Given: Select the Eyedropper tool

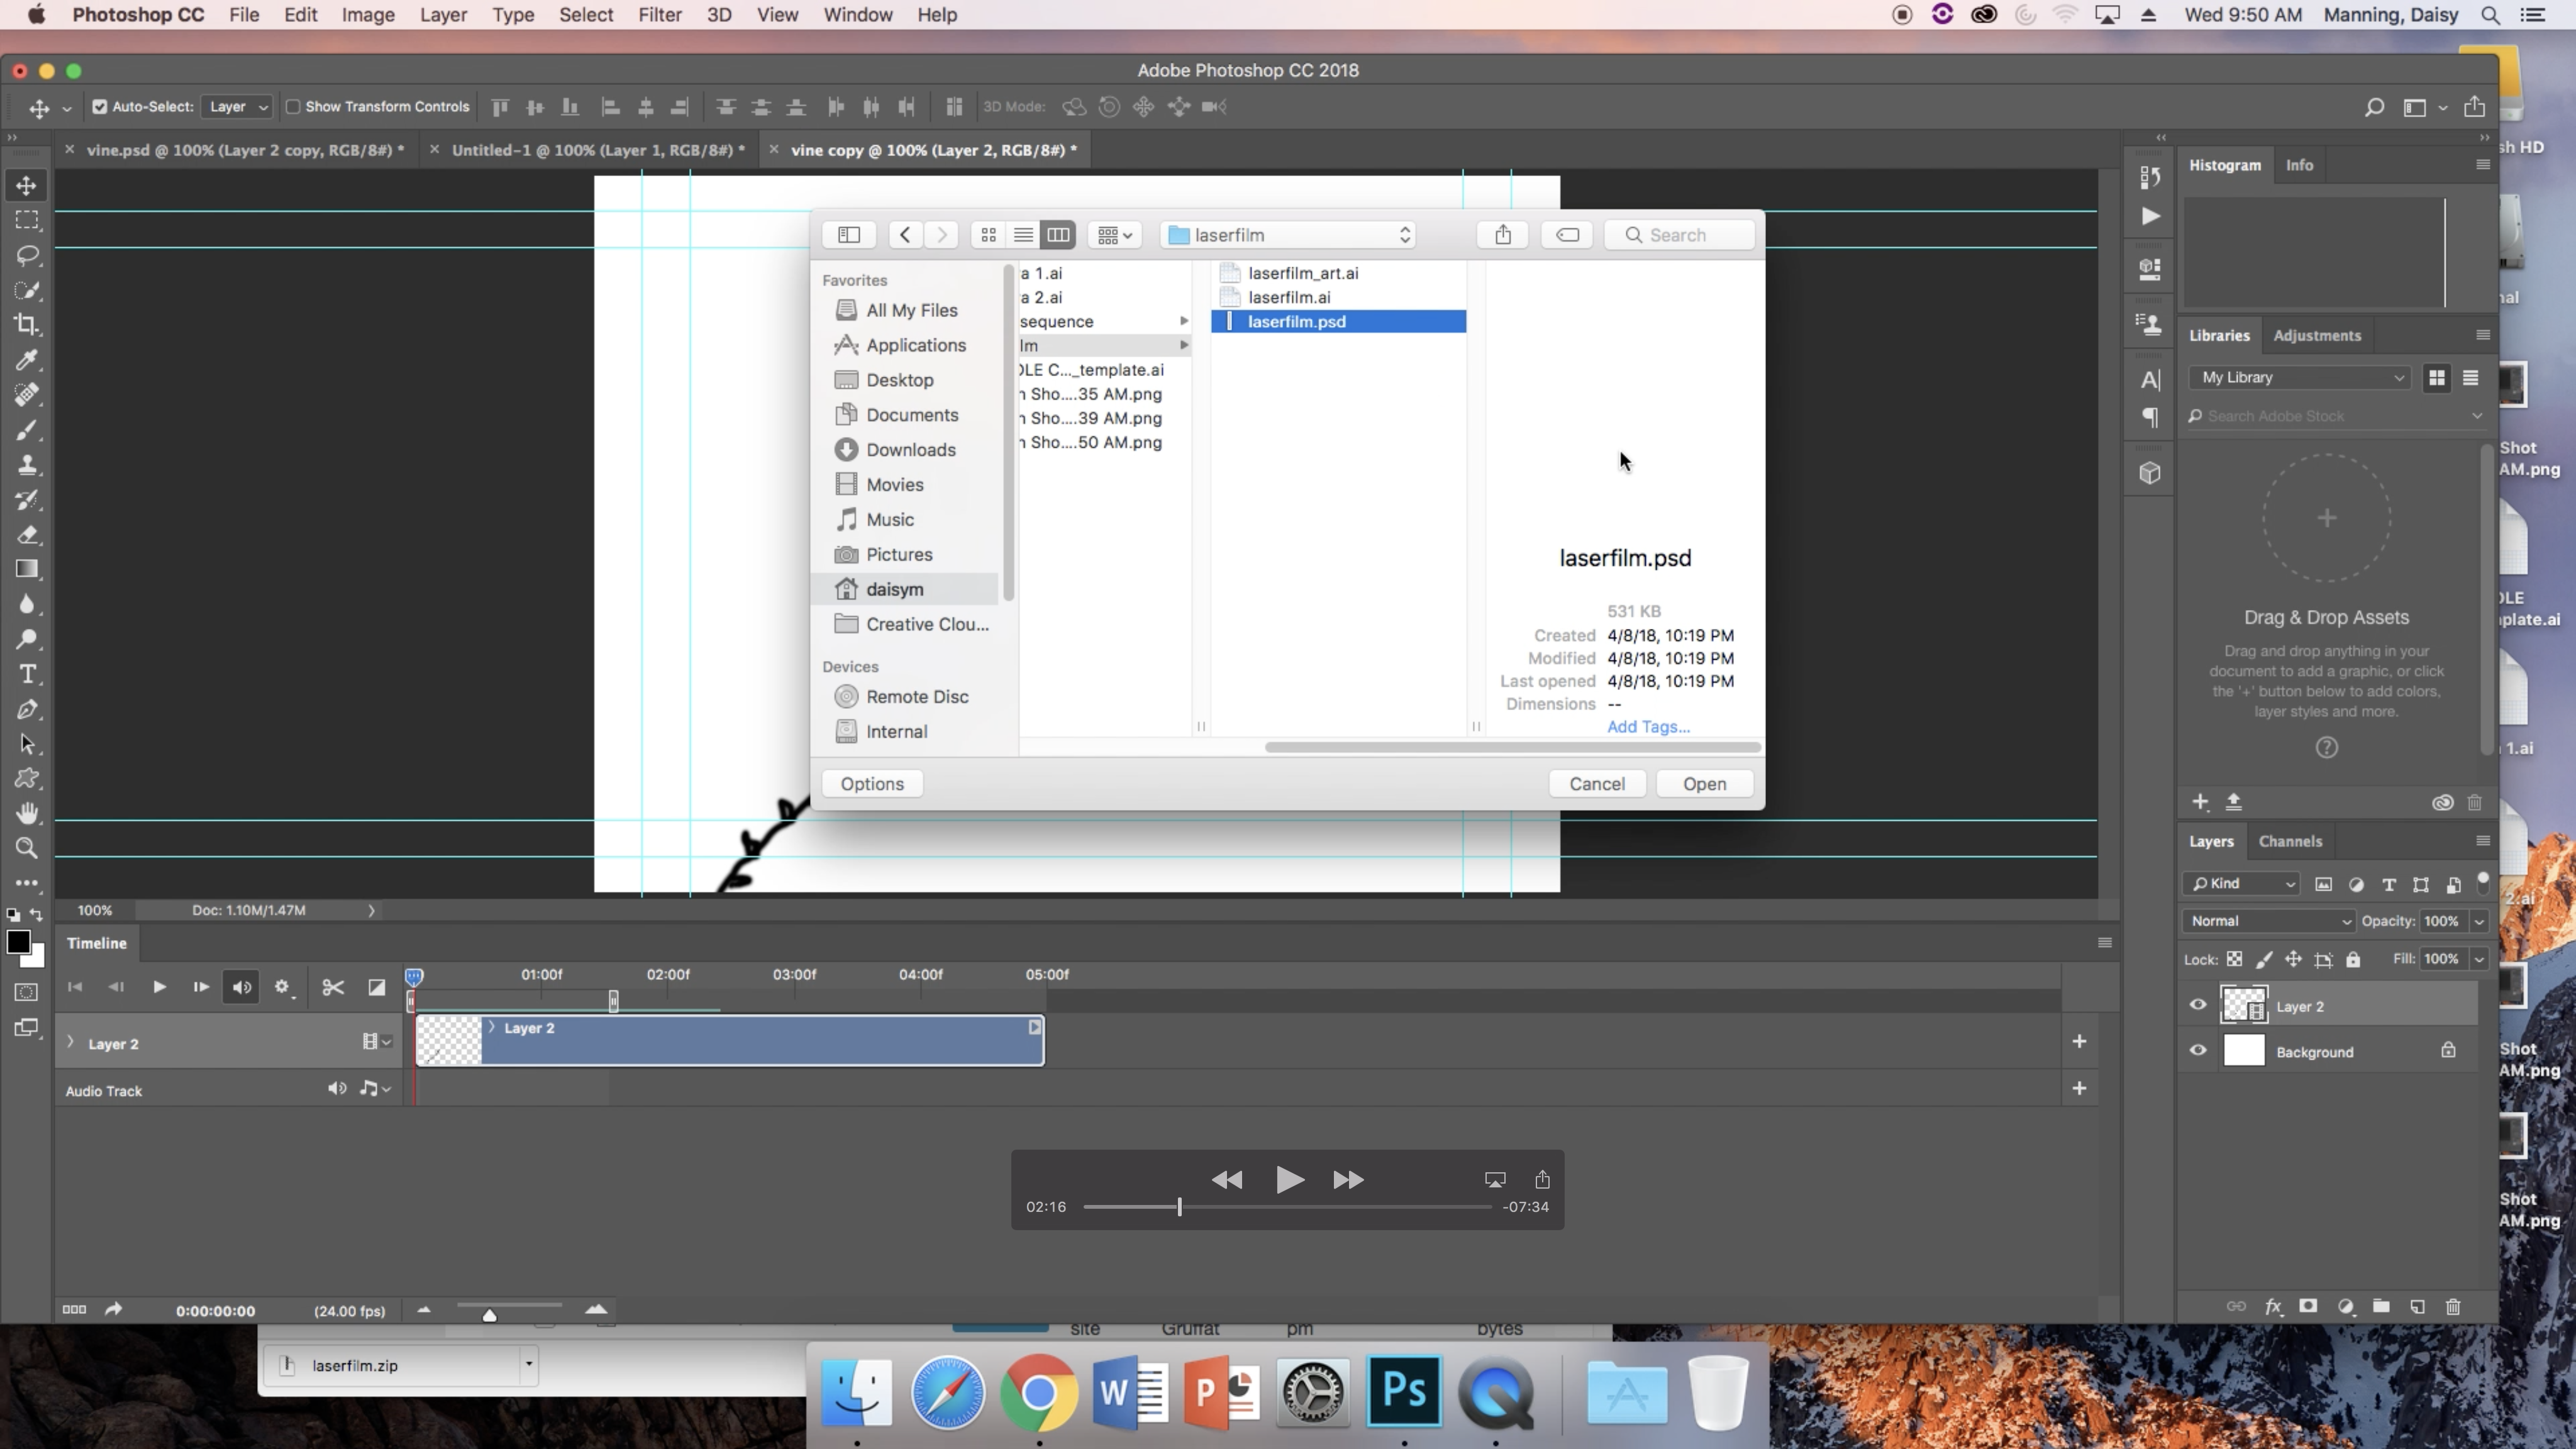Looking at the screenshot, I should tap(27, 359).
